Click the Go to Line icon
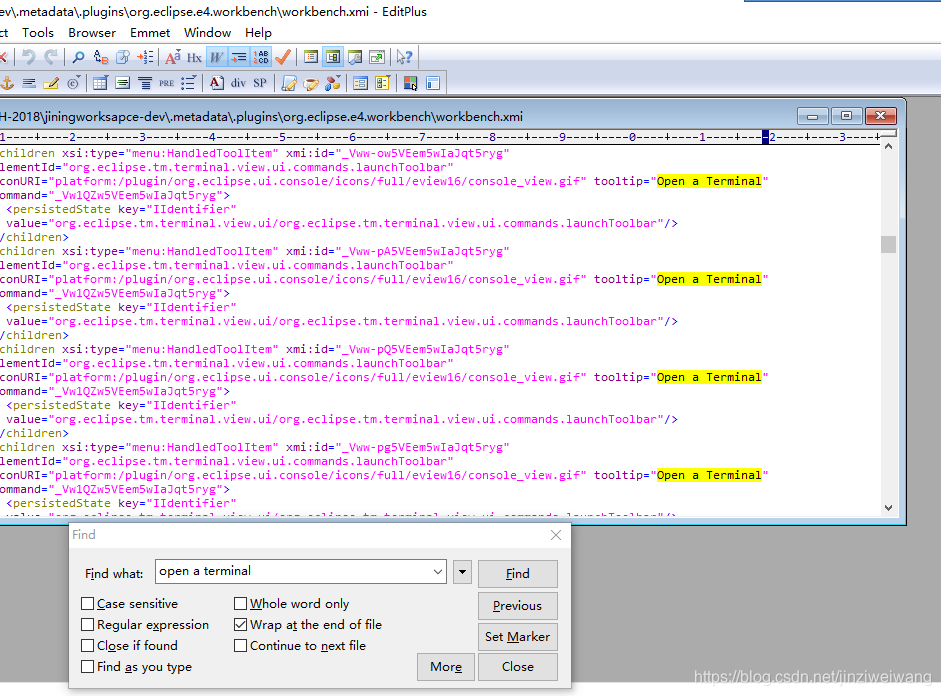Viewport: 941px width, 696px height. pos(145,57)
